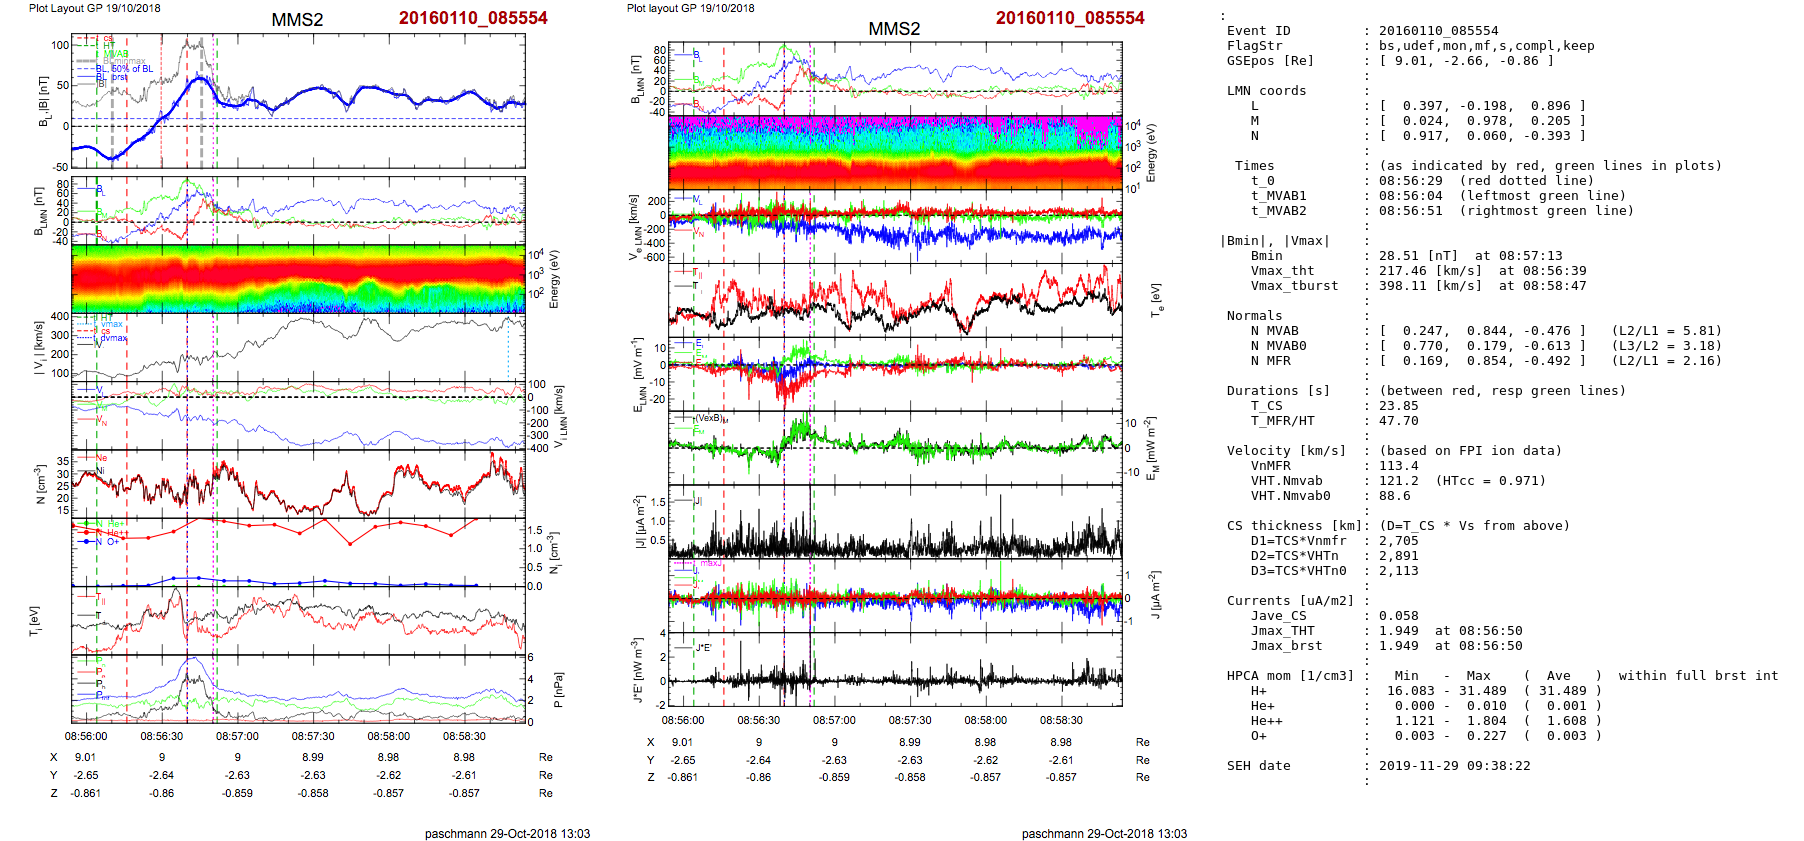Click the N [cm-3] density panel on the left

click(x=298, y=483)
